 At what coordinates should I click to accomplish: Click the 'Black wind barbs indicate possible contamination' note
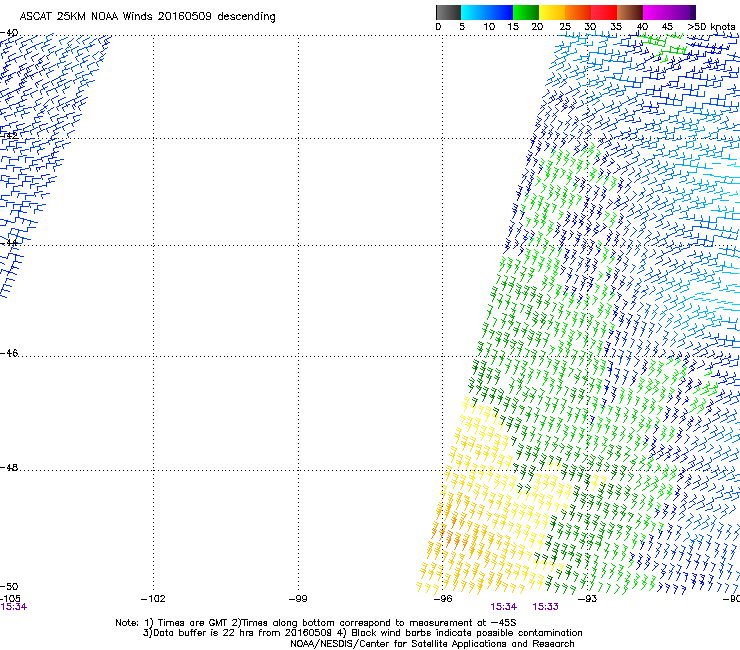click(460, 633)
